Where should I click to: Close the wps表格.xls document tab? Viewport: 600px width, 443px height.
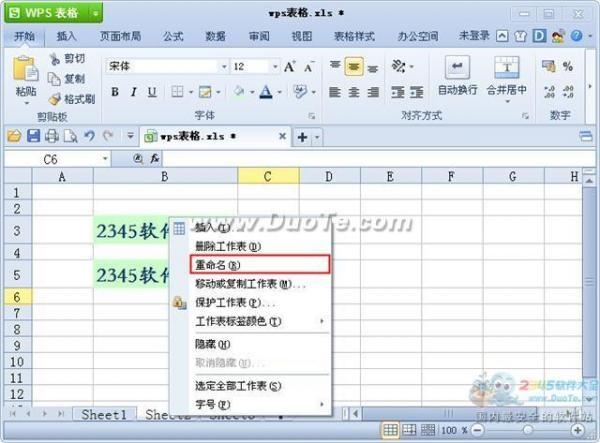click(x=282, y=136)
